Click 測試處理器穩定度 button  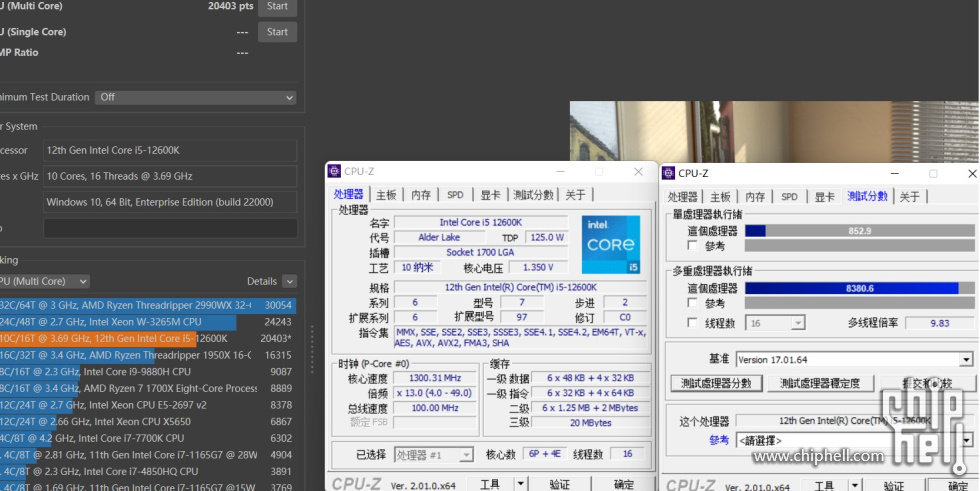(x=820, y=383)
